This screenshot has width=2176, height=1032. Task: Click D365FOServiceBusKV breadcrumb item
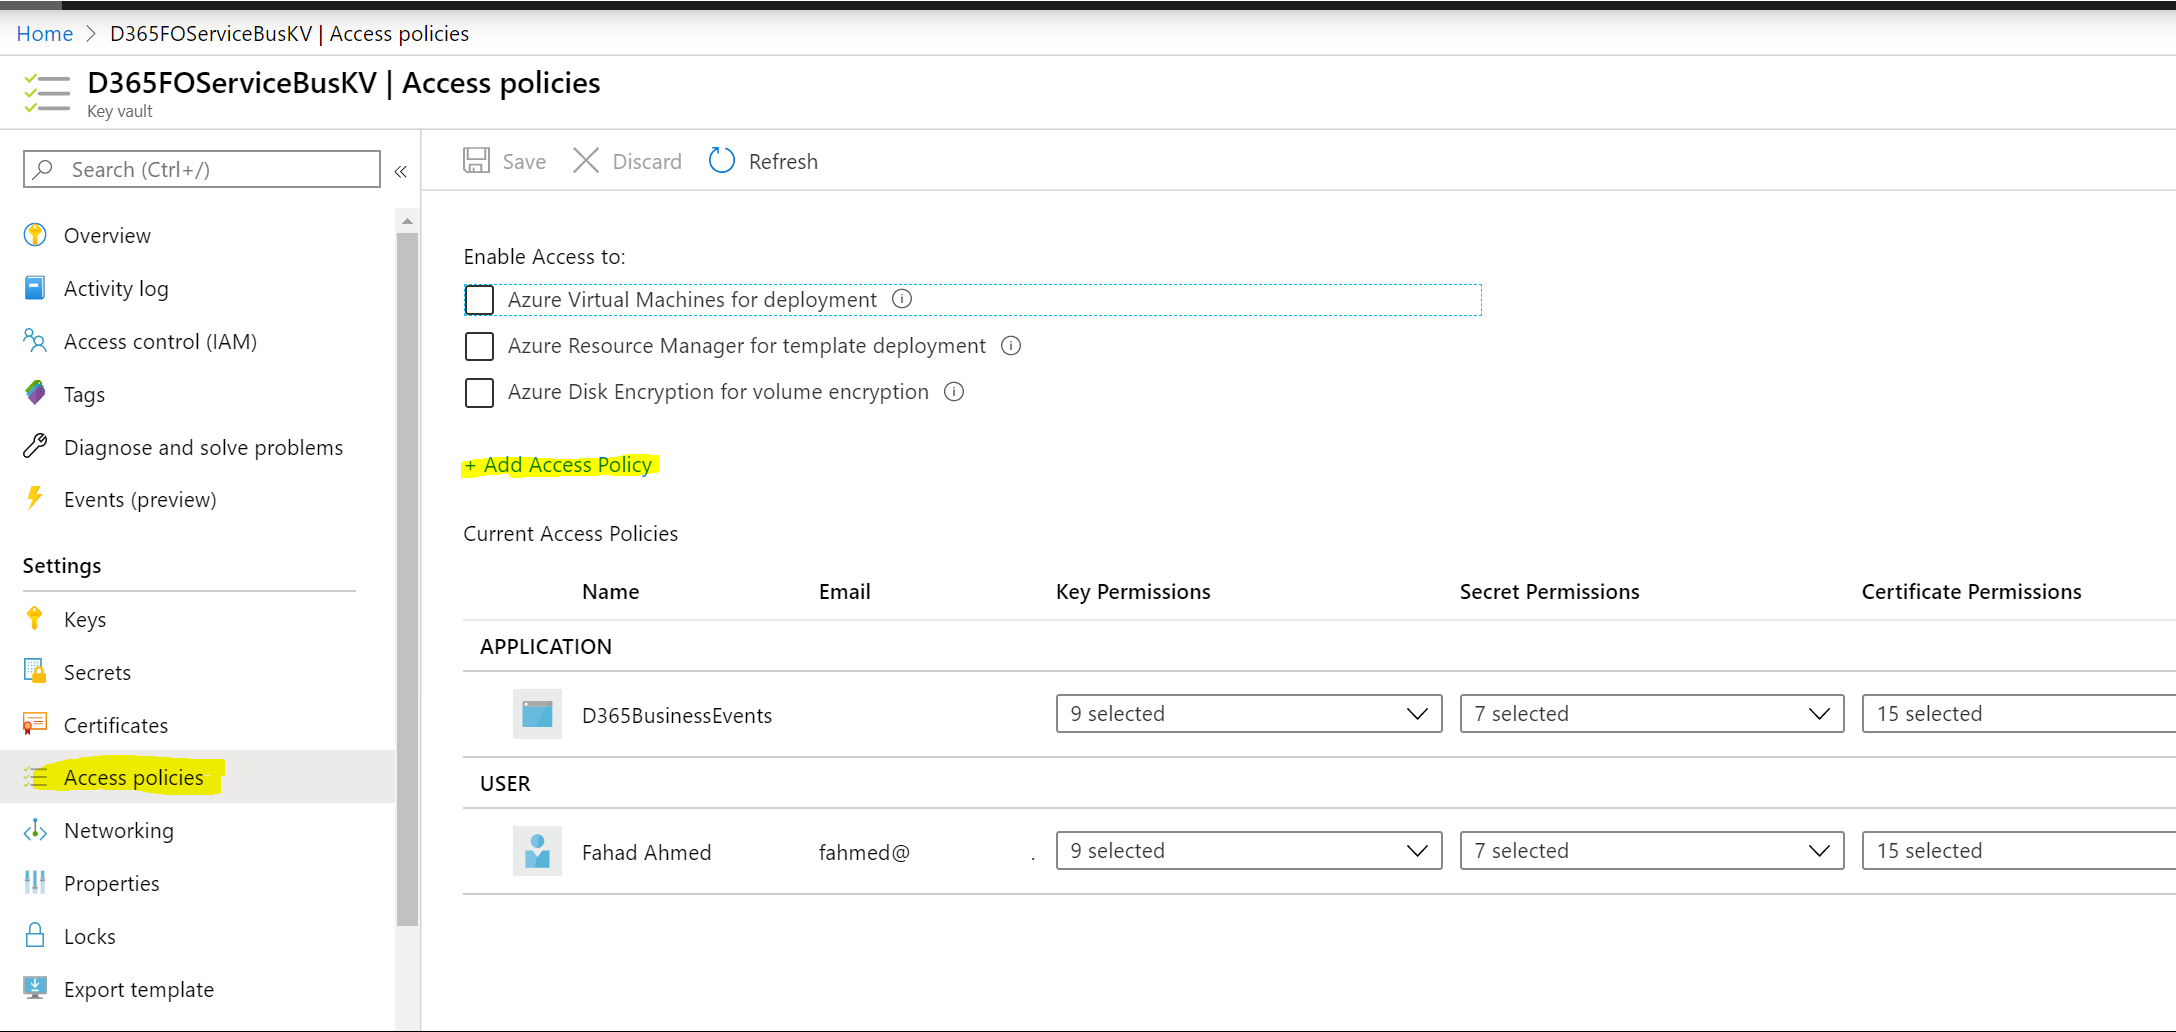289,34
